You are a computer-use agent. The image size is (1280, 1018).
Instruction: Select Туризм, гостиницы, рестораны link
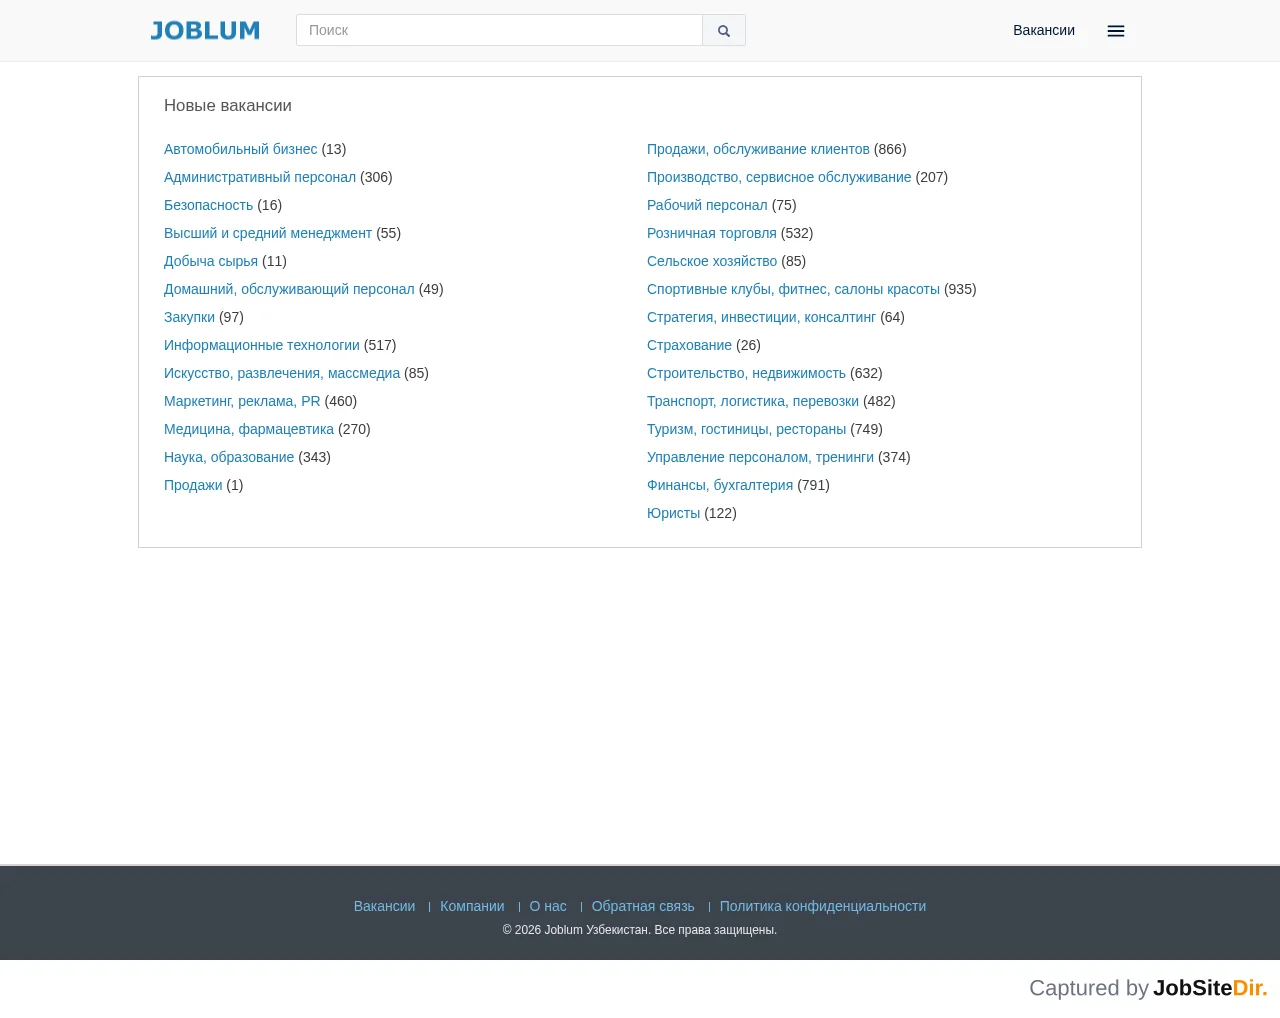pyautogui.click(x=746, y=429)
